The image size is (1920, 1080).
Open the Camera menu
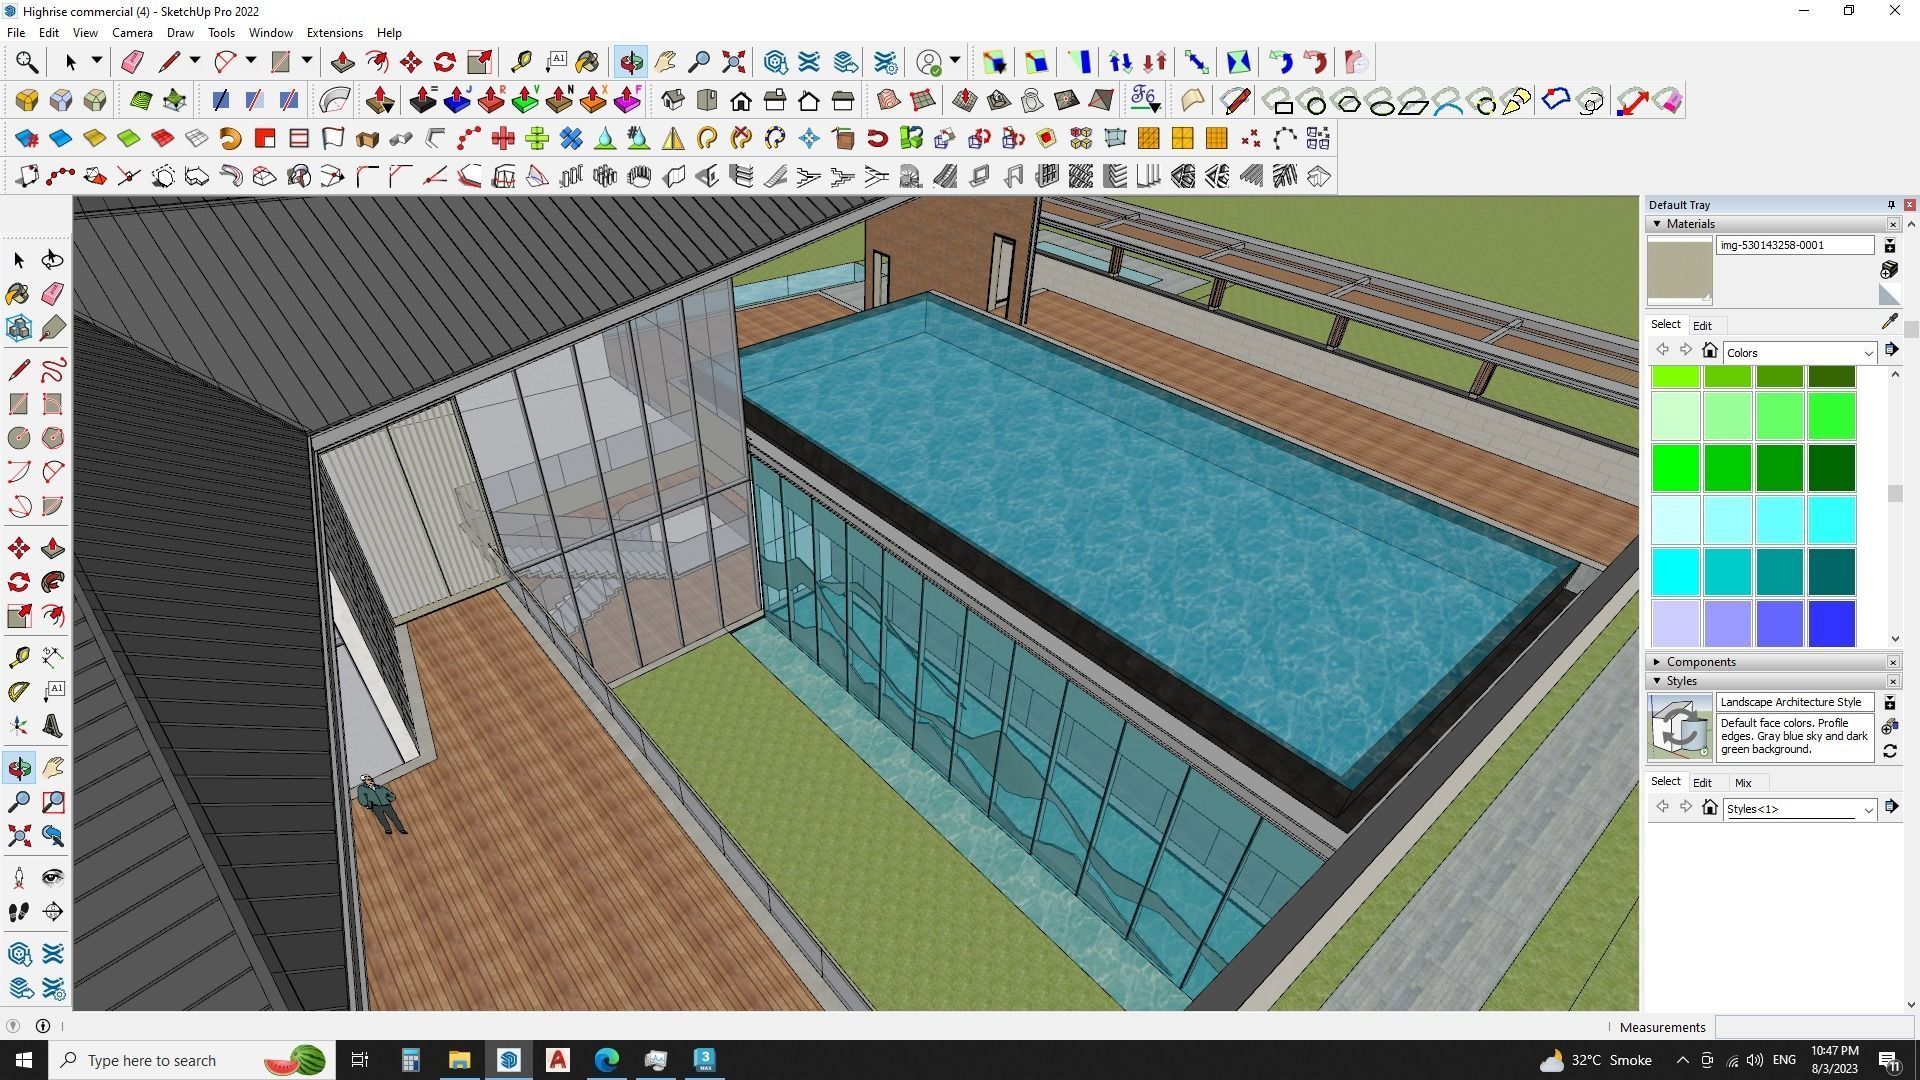(x=132, y=33)
